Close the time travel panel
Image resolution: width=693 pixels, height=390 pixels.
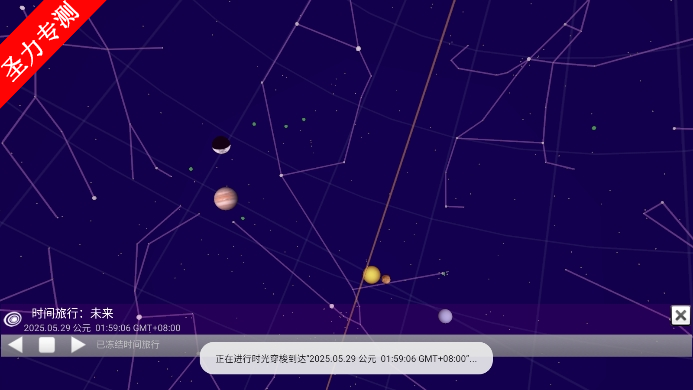click(x=680, y=315)
